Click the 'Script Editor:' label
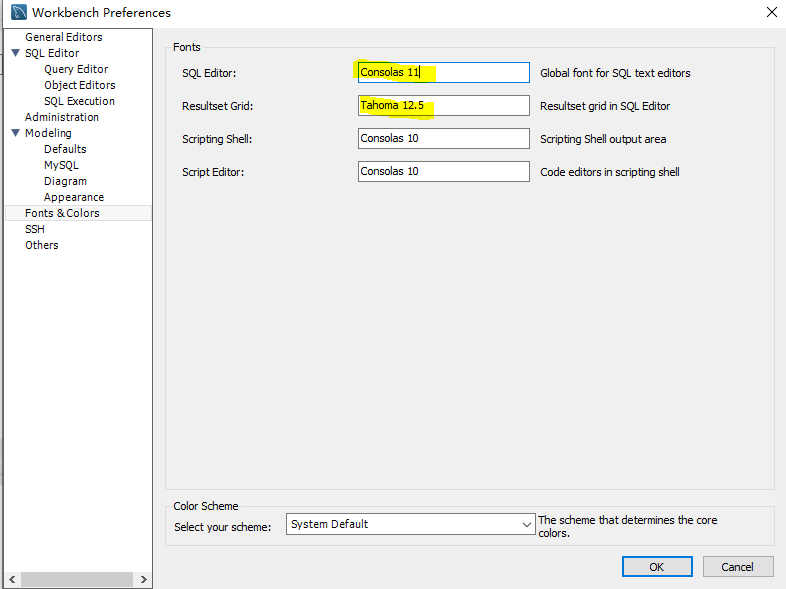The width and height of the screenshot is (786, 589). pos(213,172)
